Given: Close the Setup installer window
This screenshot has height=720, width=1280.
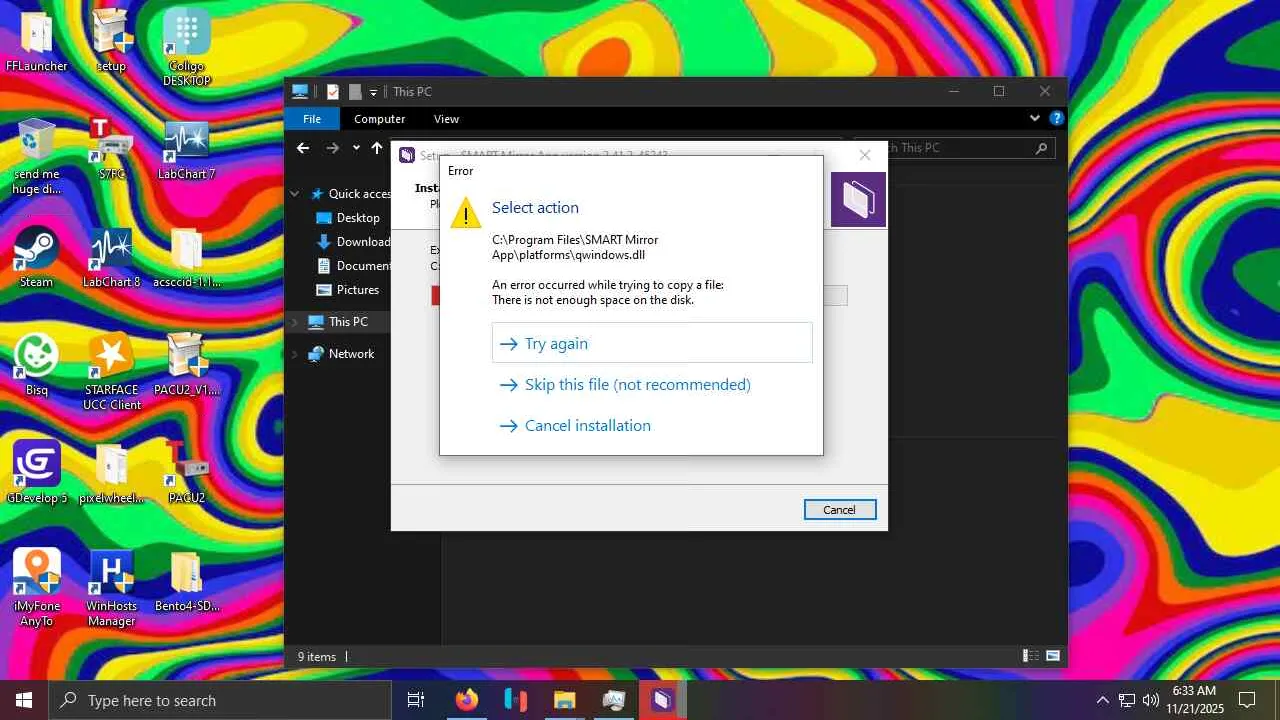Looking at the screenshot, I should 865,155.
